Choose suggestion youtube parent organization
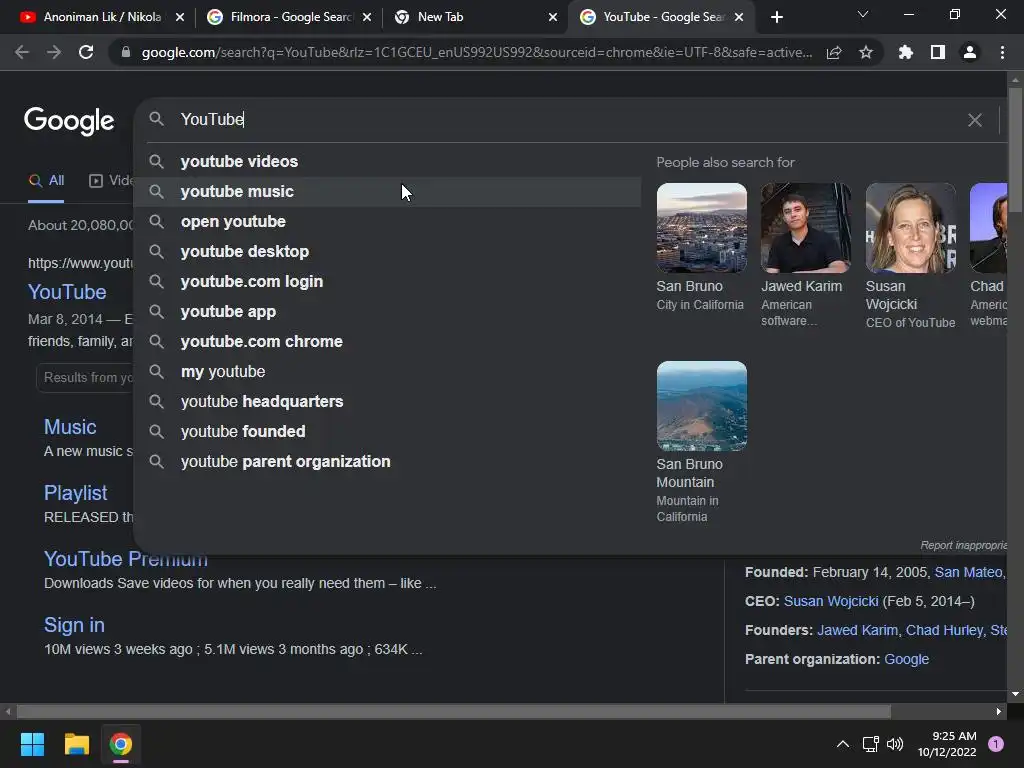The image size is (1024, 768). pyautogui.click(x=387, y=462)
